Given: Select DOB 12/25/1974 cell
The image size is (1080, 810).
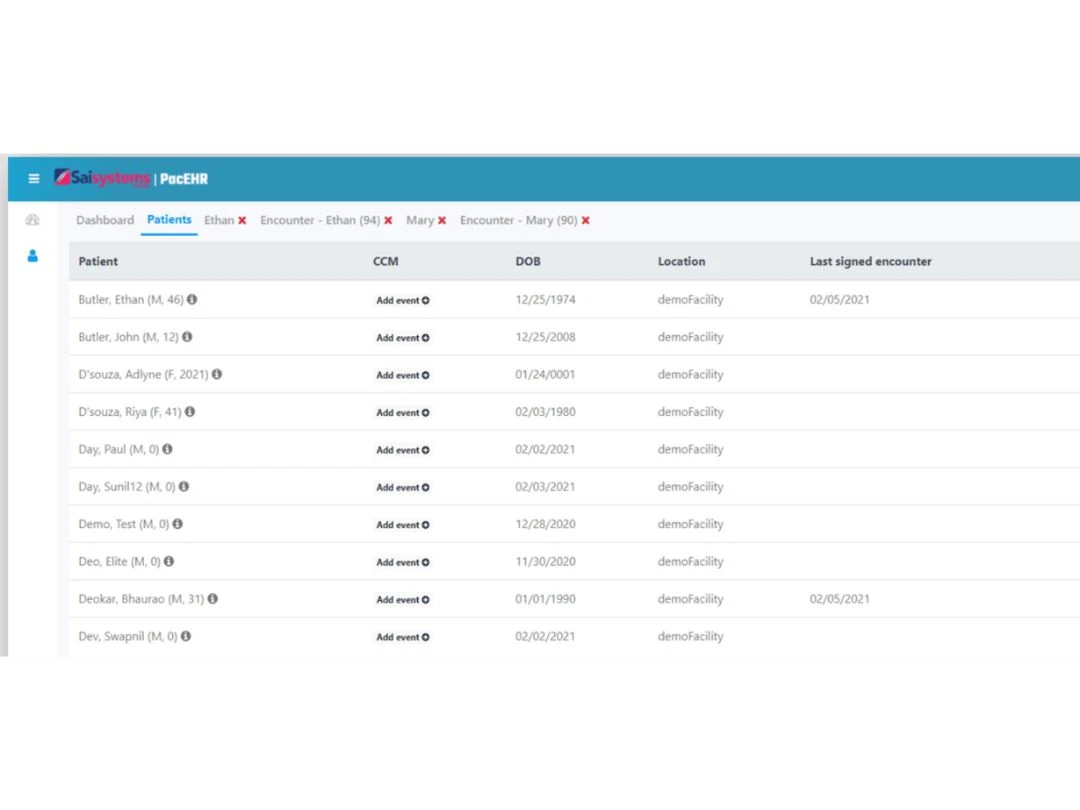Looking at the screenshot, I should tap(545, 300).
